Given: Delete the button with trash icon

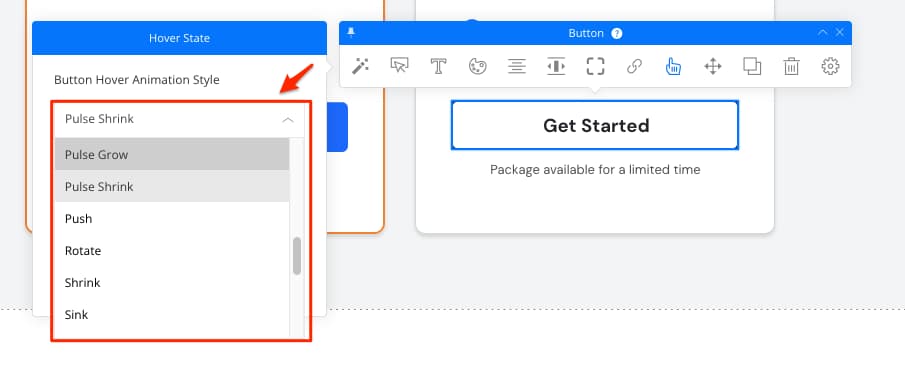Looking at the screenshot, I should (x=791, y=66).
